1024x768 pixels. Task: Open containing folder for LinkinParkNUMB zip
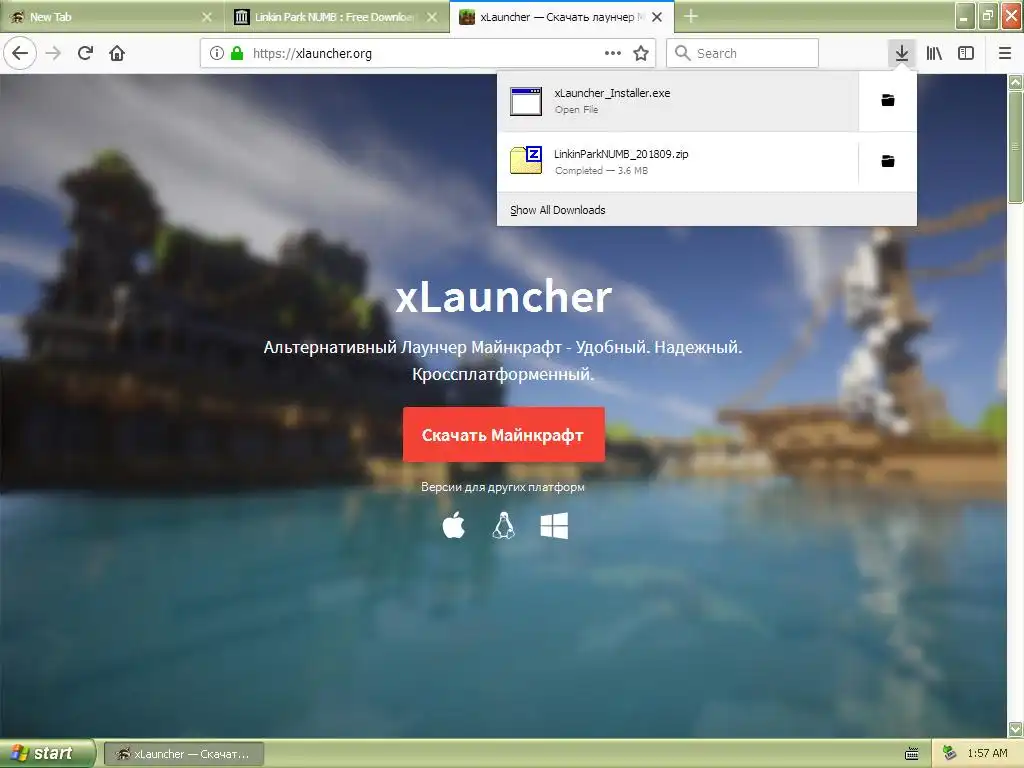pos(888,161)
